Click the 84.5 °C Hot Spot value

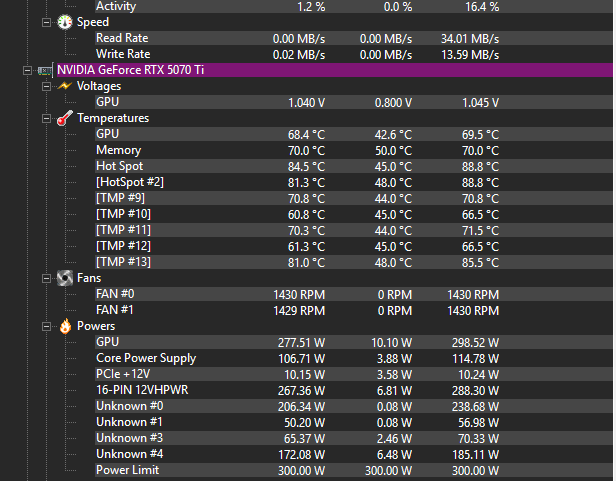point(306,167)
